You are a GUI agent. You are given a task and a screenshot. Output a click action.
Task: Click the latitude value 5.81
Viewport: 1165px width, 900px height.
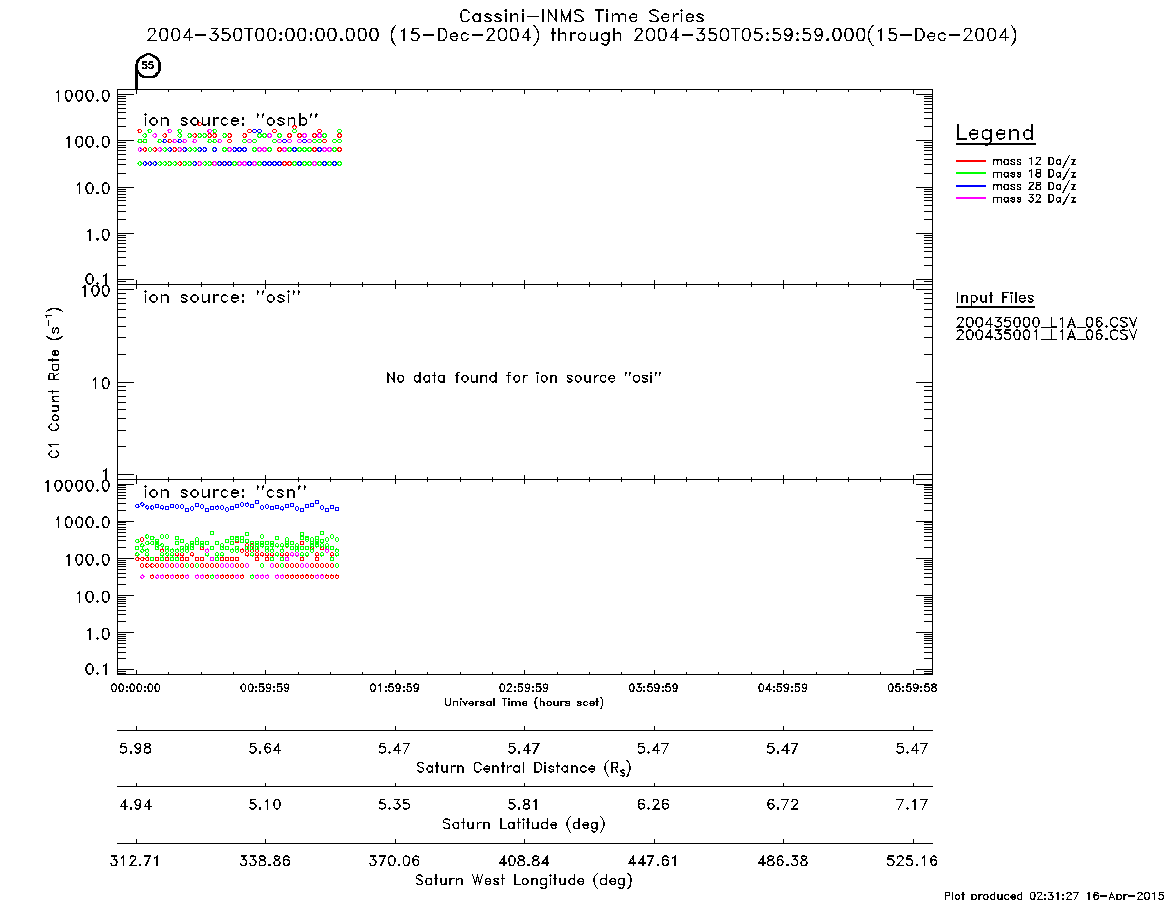(524, 805)
